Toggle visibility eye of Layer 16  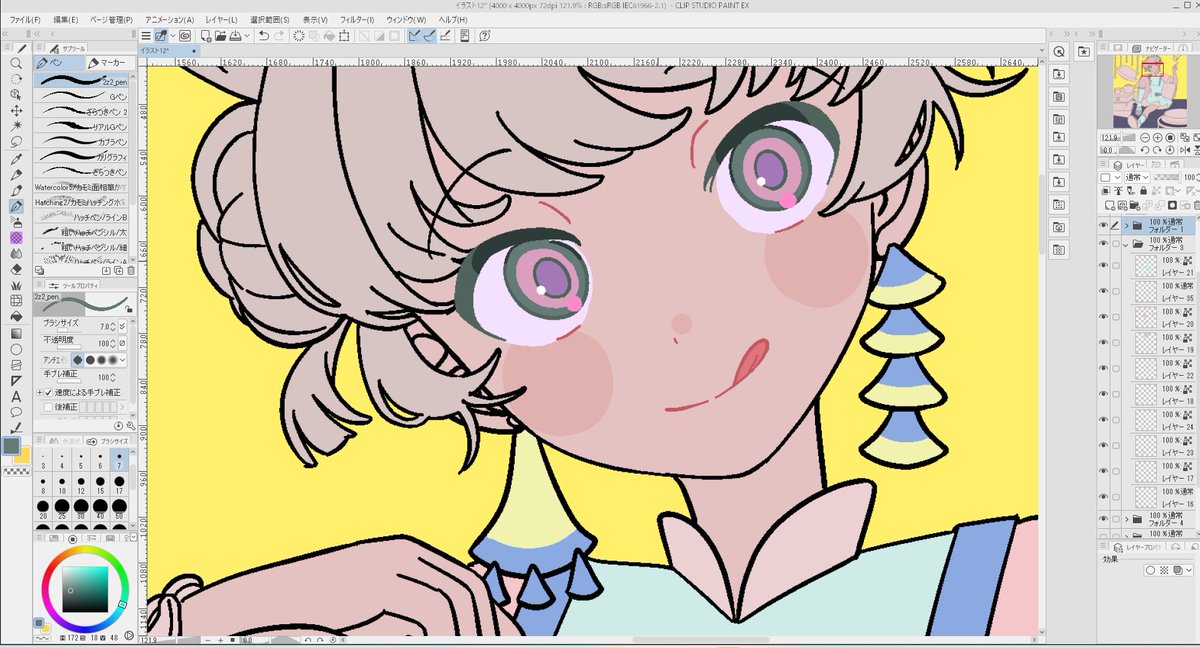[x=1103, y=497]
